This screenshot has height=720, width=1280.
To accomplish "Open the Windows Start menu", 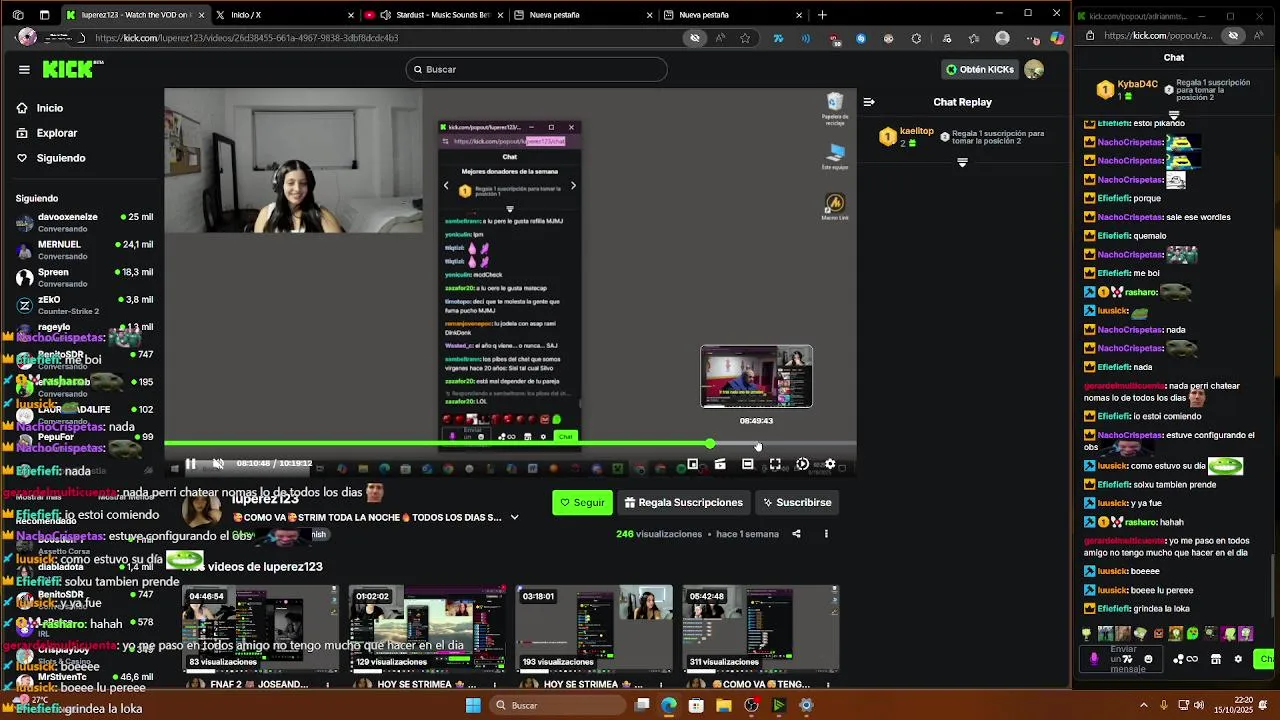I will (473, 705).
